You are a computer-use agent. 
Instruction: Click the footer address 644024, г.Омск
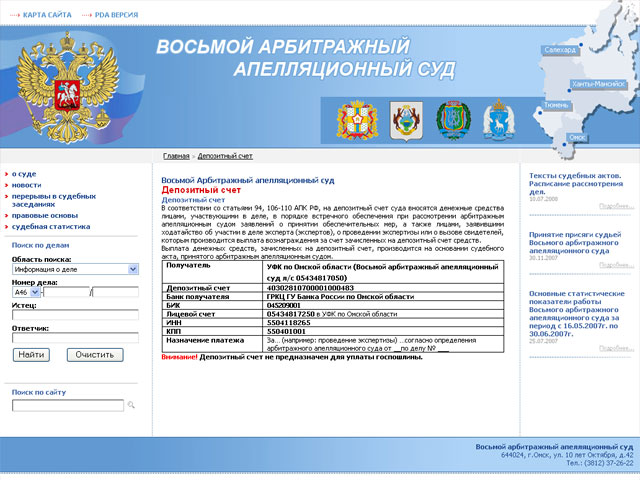[567, 455]
